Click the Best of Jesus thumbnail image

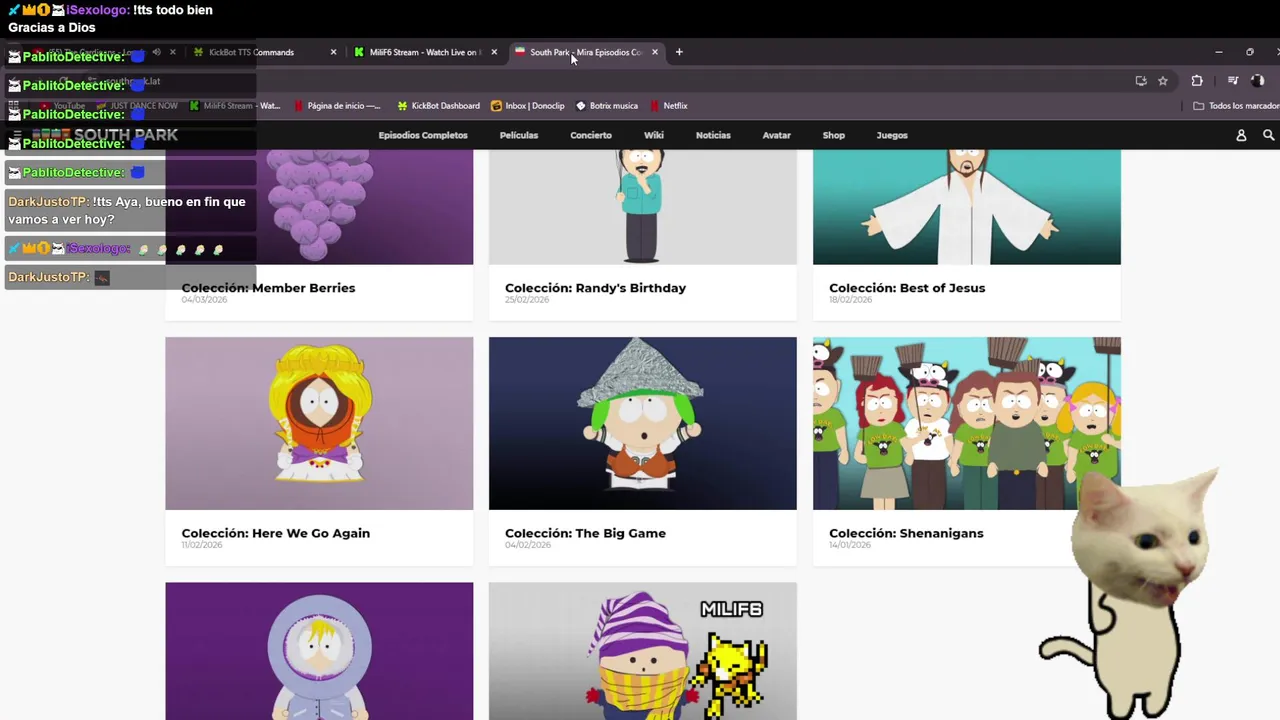[x=967, y=207]
